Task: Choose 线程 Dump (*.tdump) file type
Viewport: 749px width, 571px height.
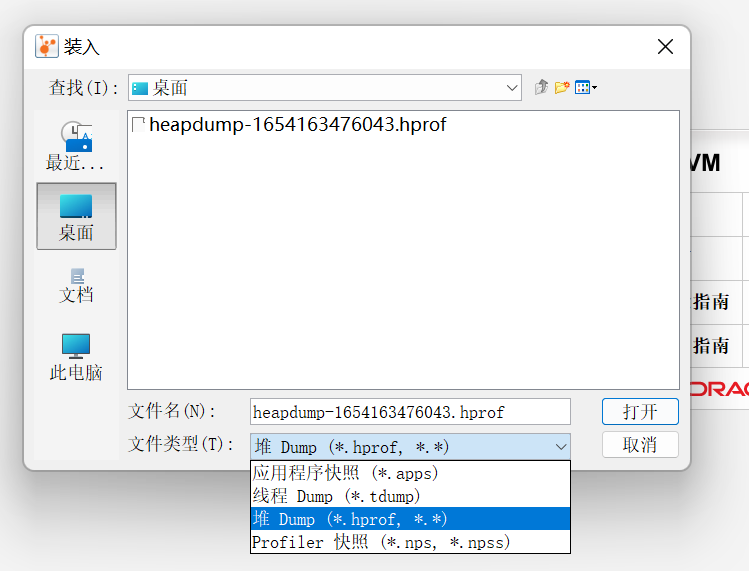Action: coord(410,496)
